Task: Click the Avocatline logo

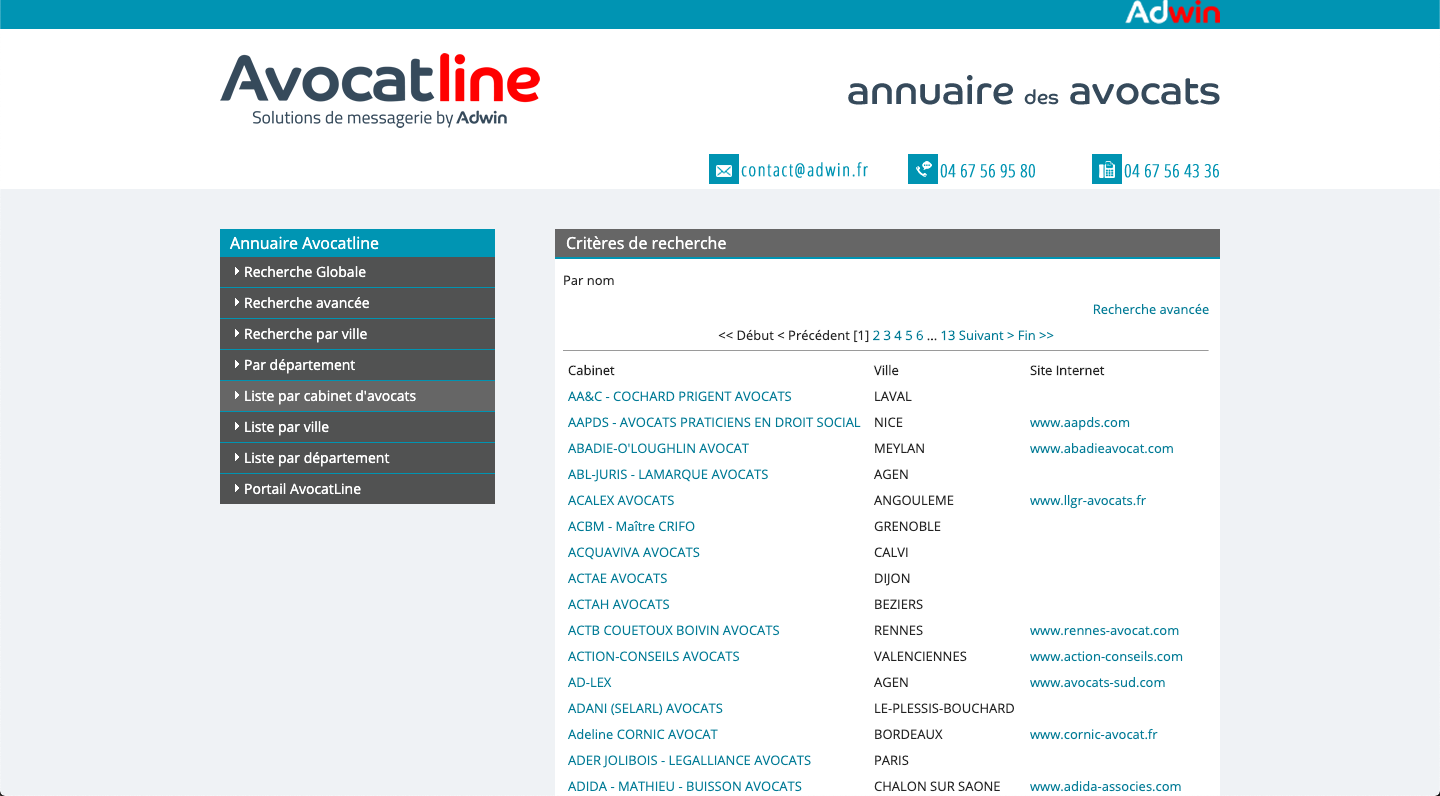Action: coord(380,90)
